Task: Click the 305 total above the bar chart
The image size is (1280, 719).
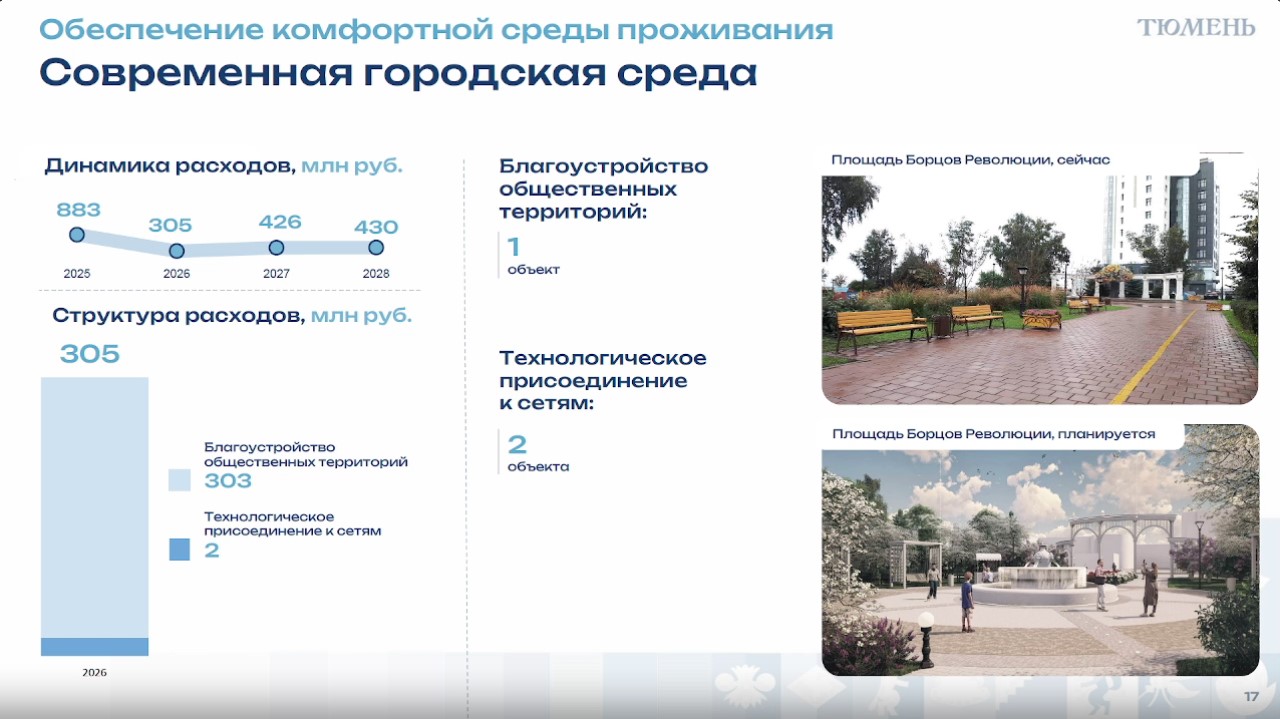Action: (x=89, y=354)
